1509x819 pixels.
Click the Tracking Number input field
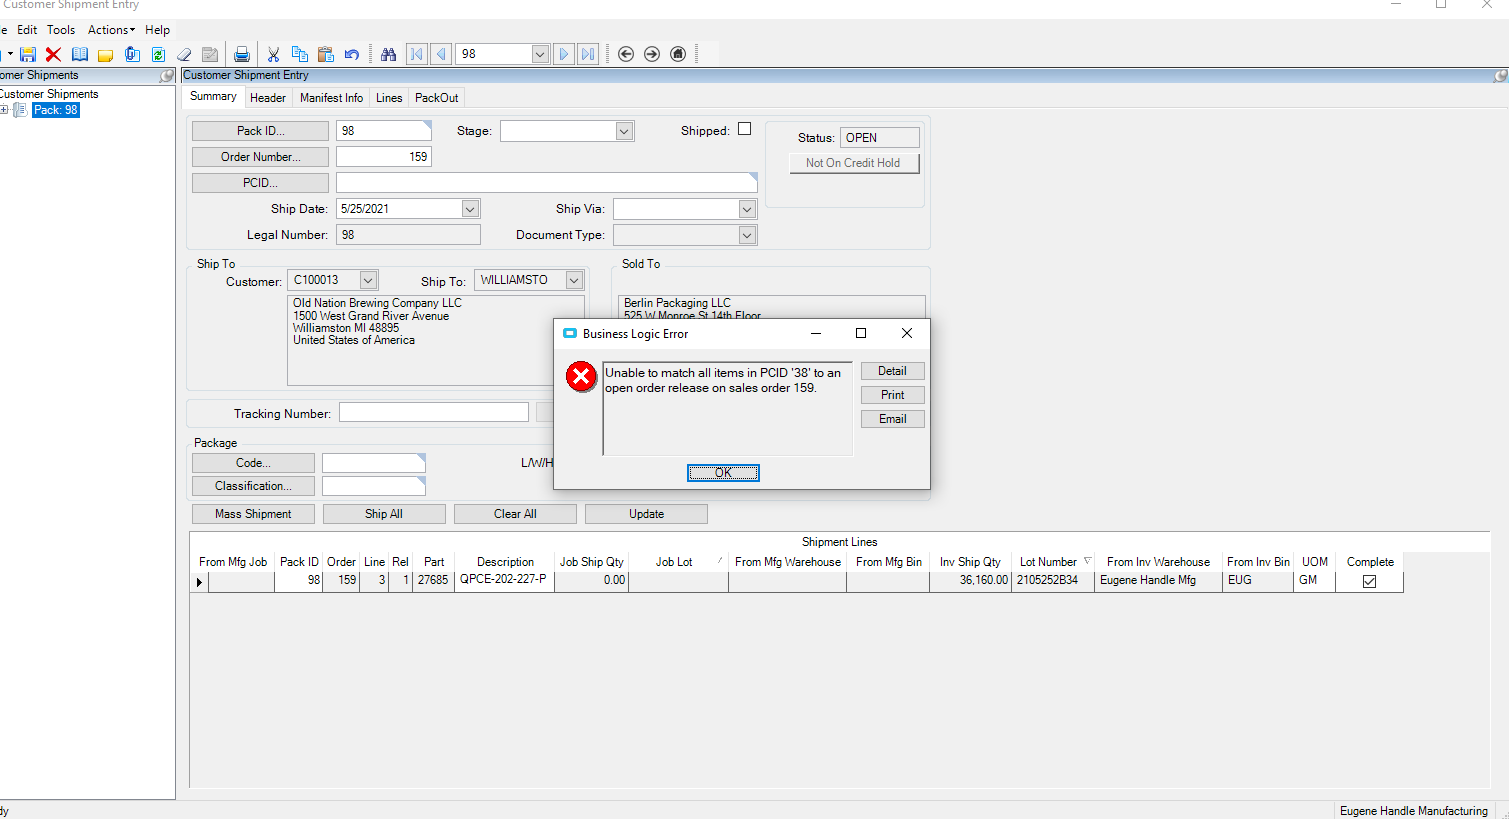point(433,413)
